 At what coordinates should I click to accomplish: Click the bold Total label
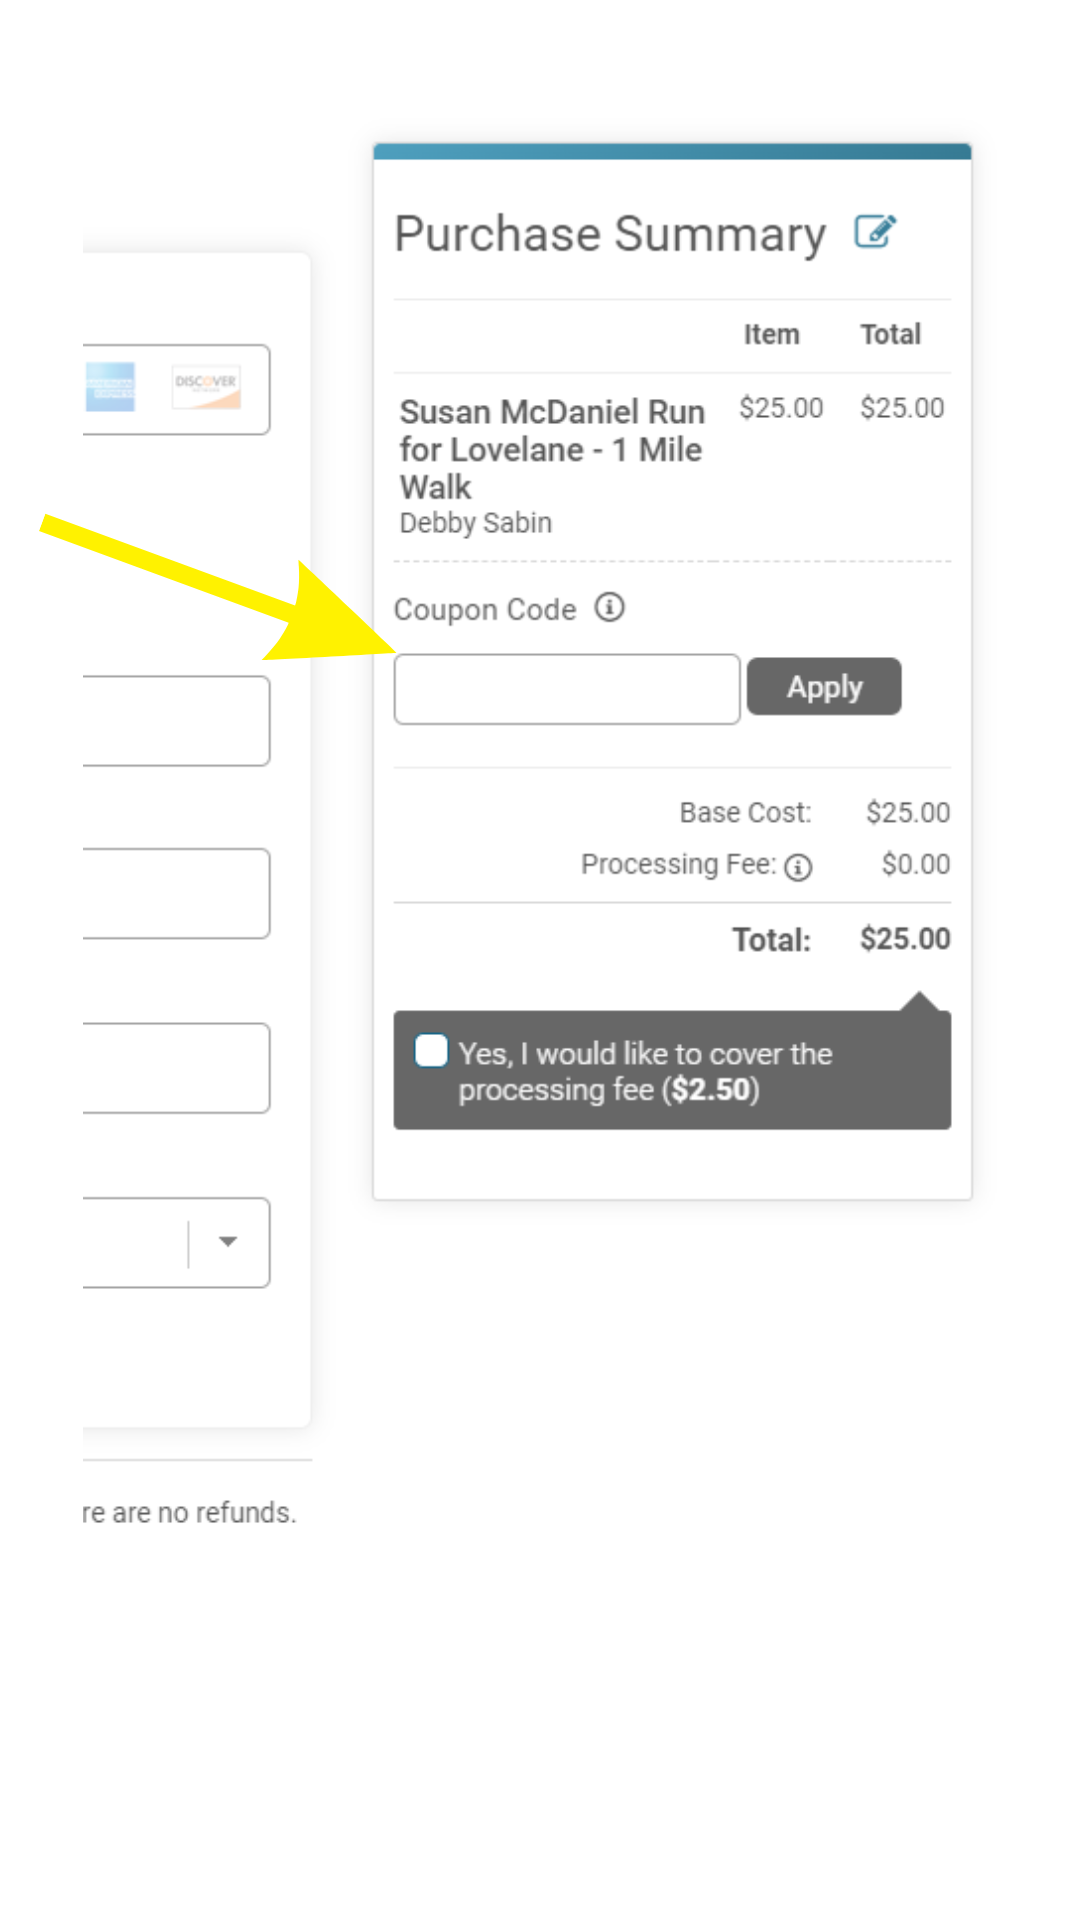[771, 940]
